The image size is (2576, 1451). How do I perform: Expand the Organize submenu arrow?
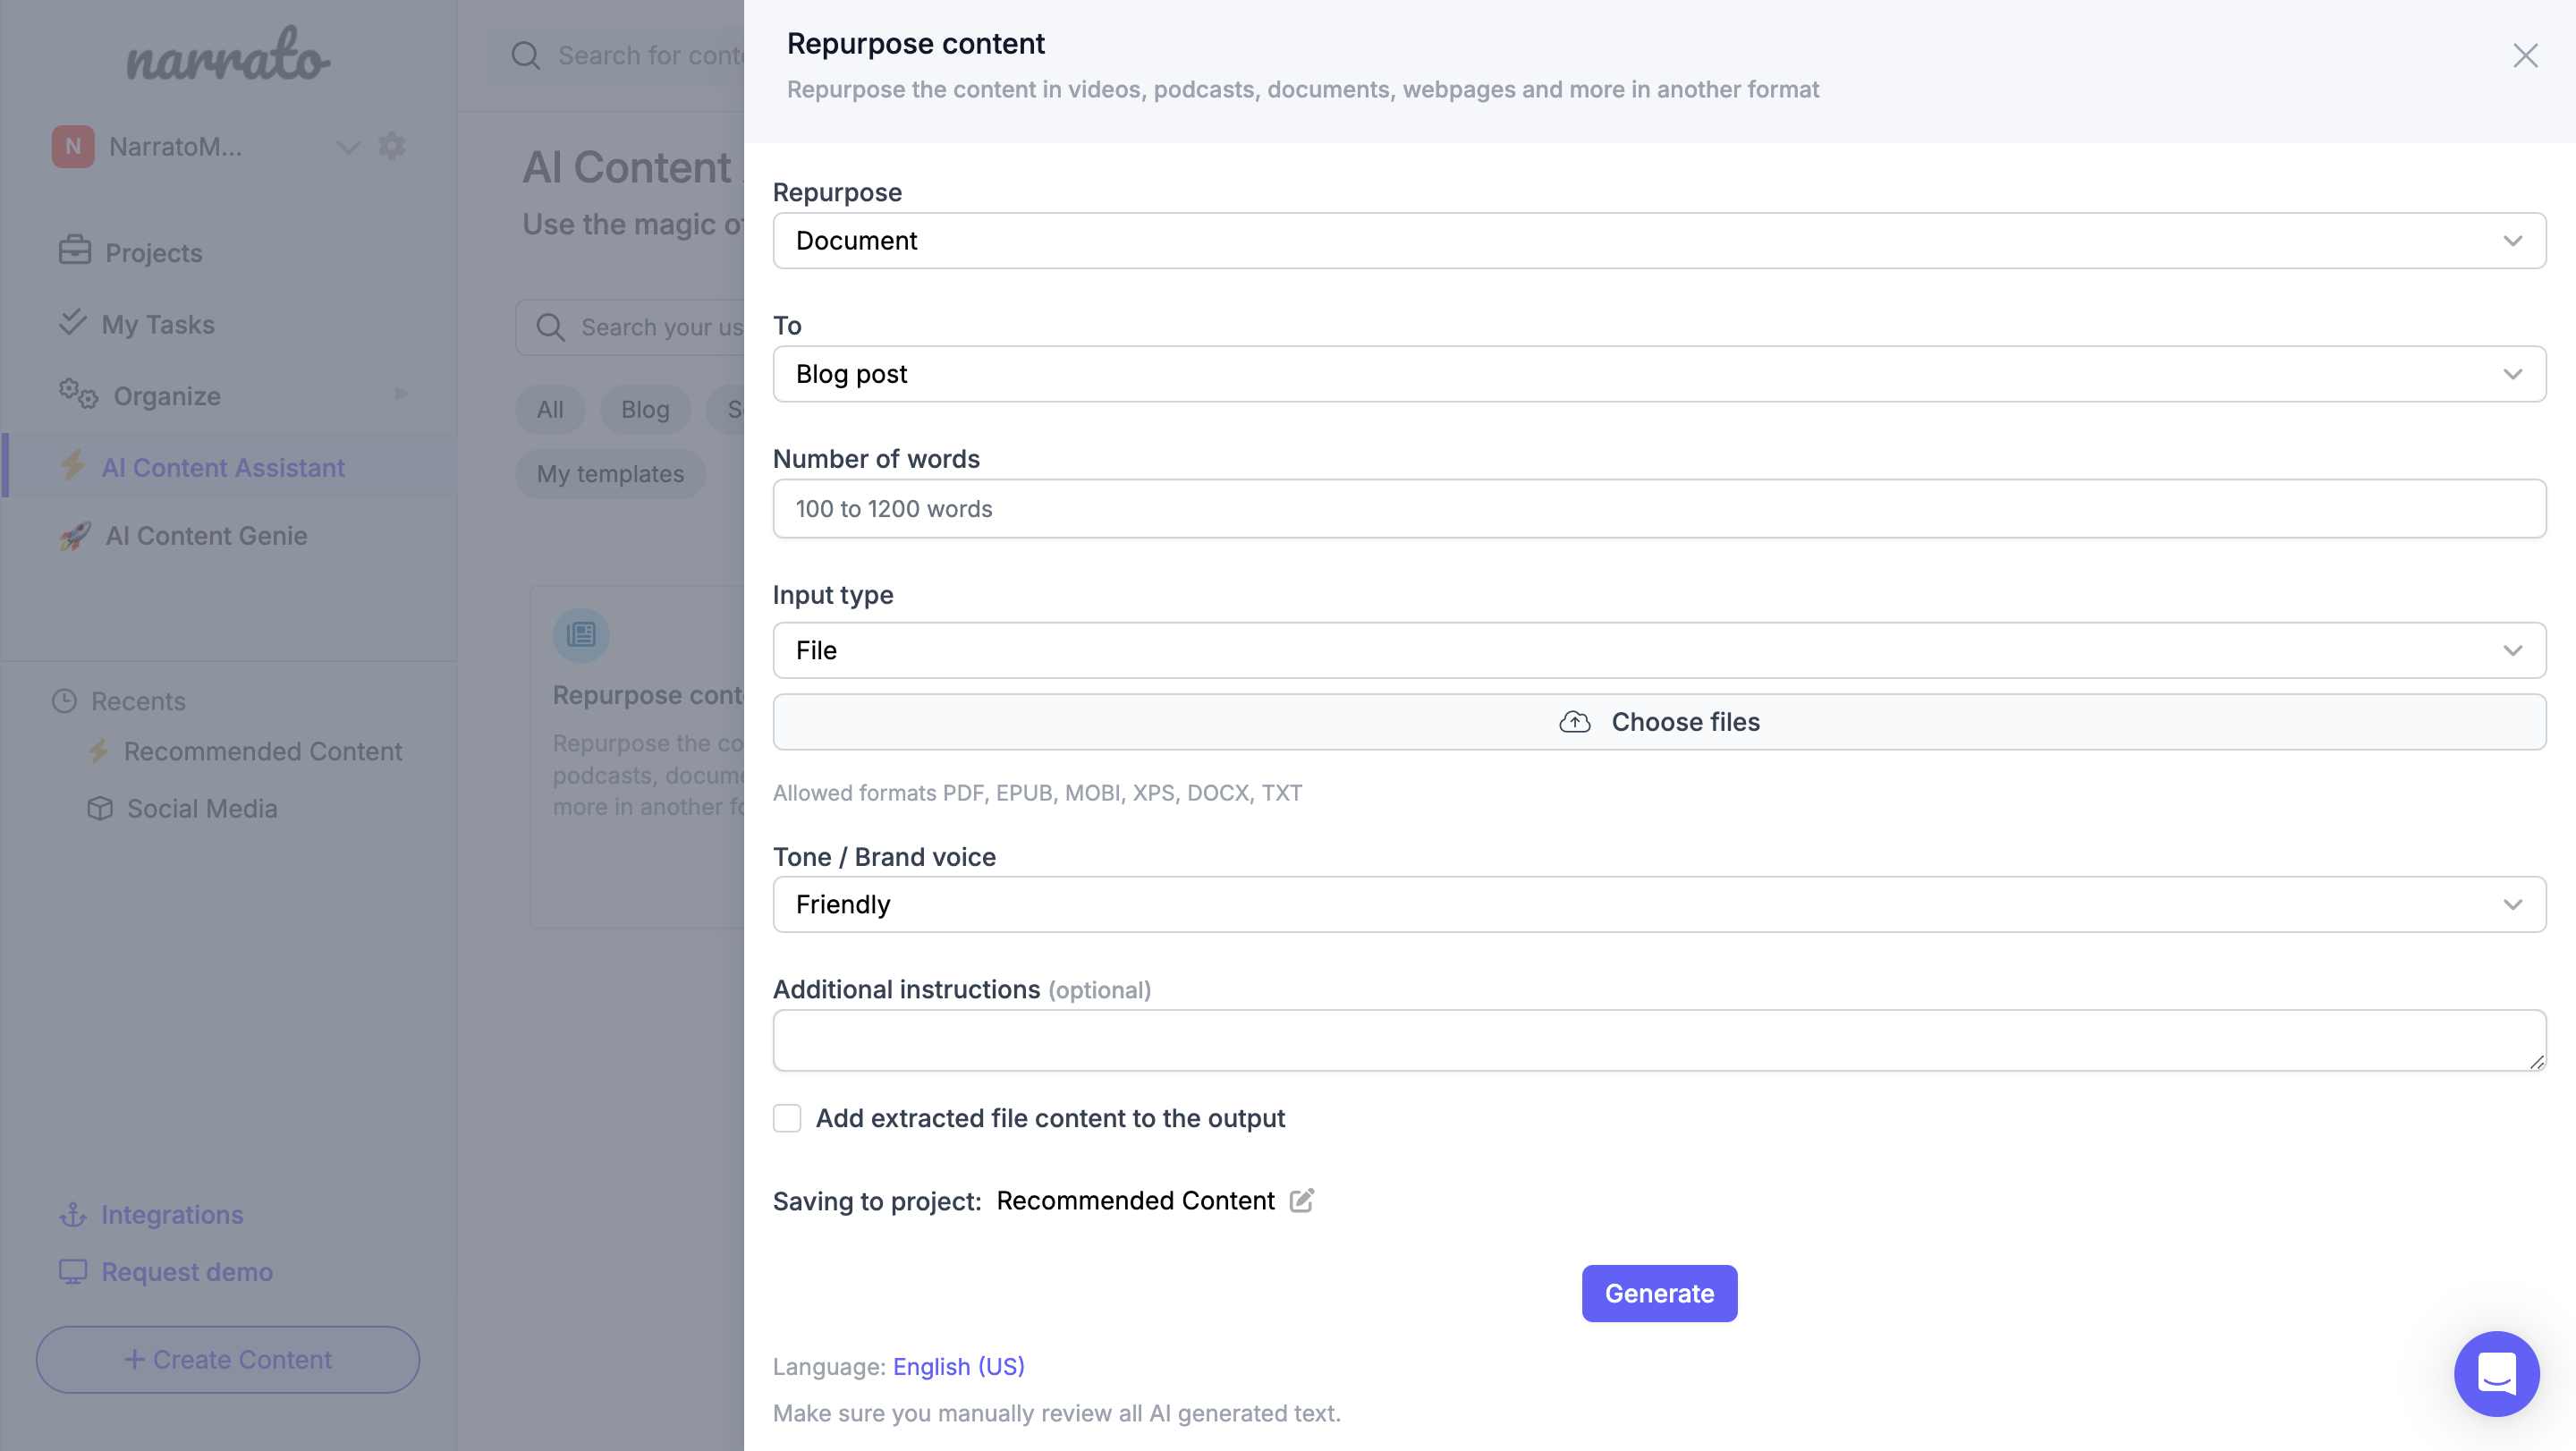point(401,394)
